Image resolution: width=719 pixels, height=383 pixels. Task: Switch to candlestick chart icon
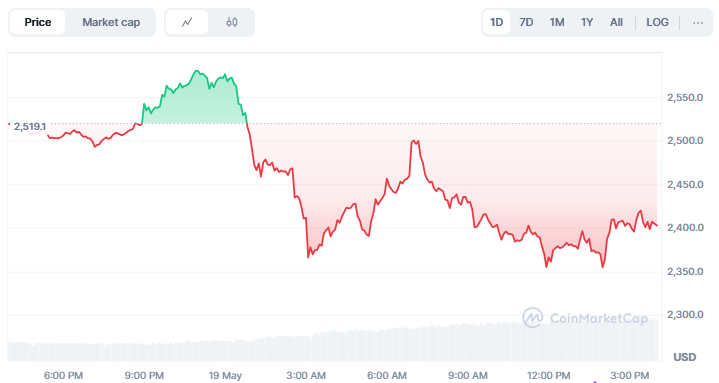pos(232,22)
